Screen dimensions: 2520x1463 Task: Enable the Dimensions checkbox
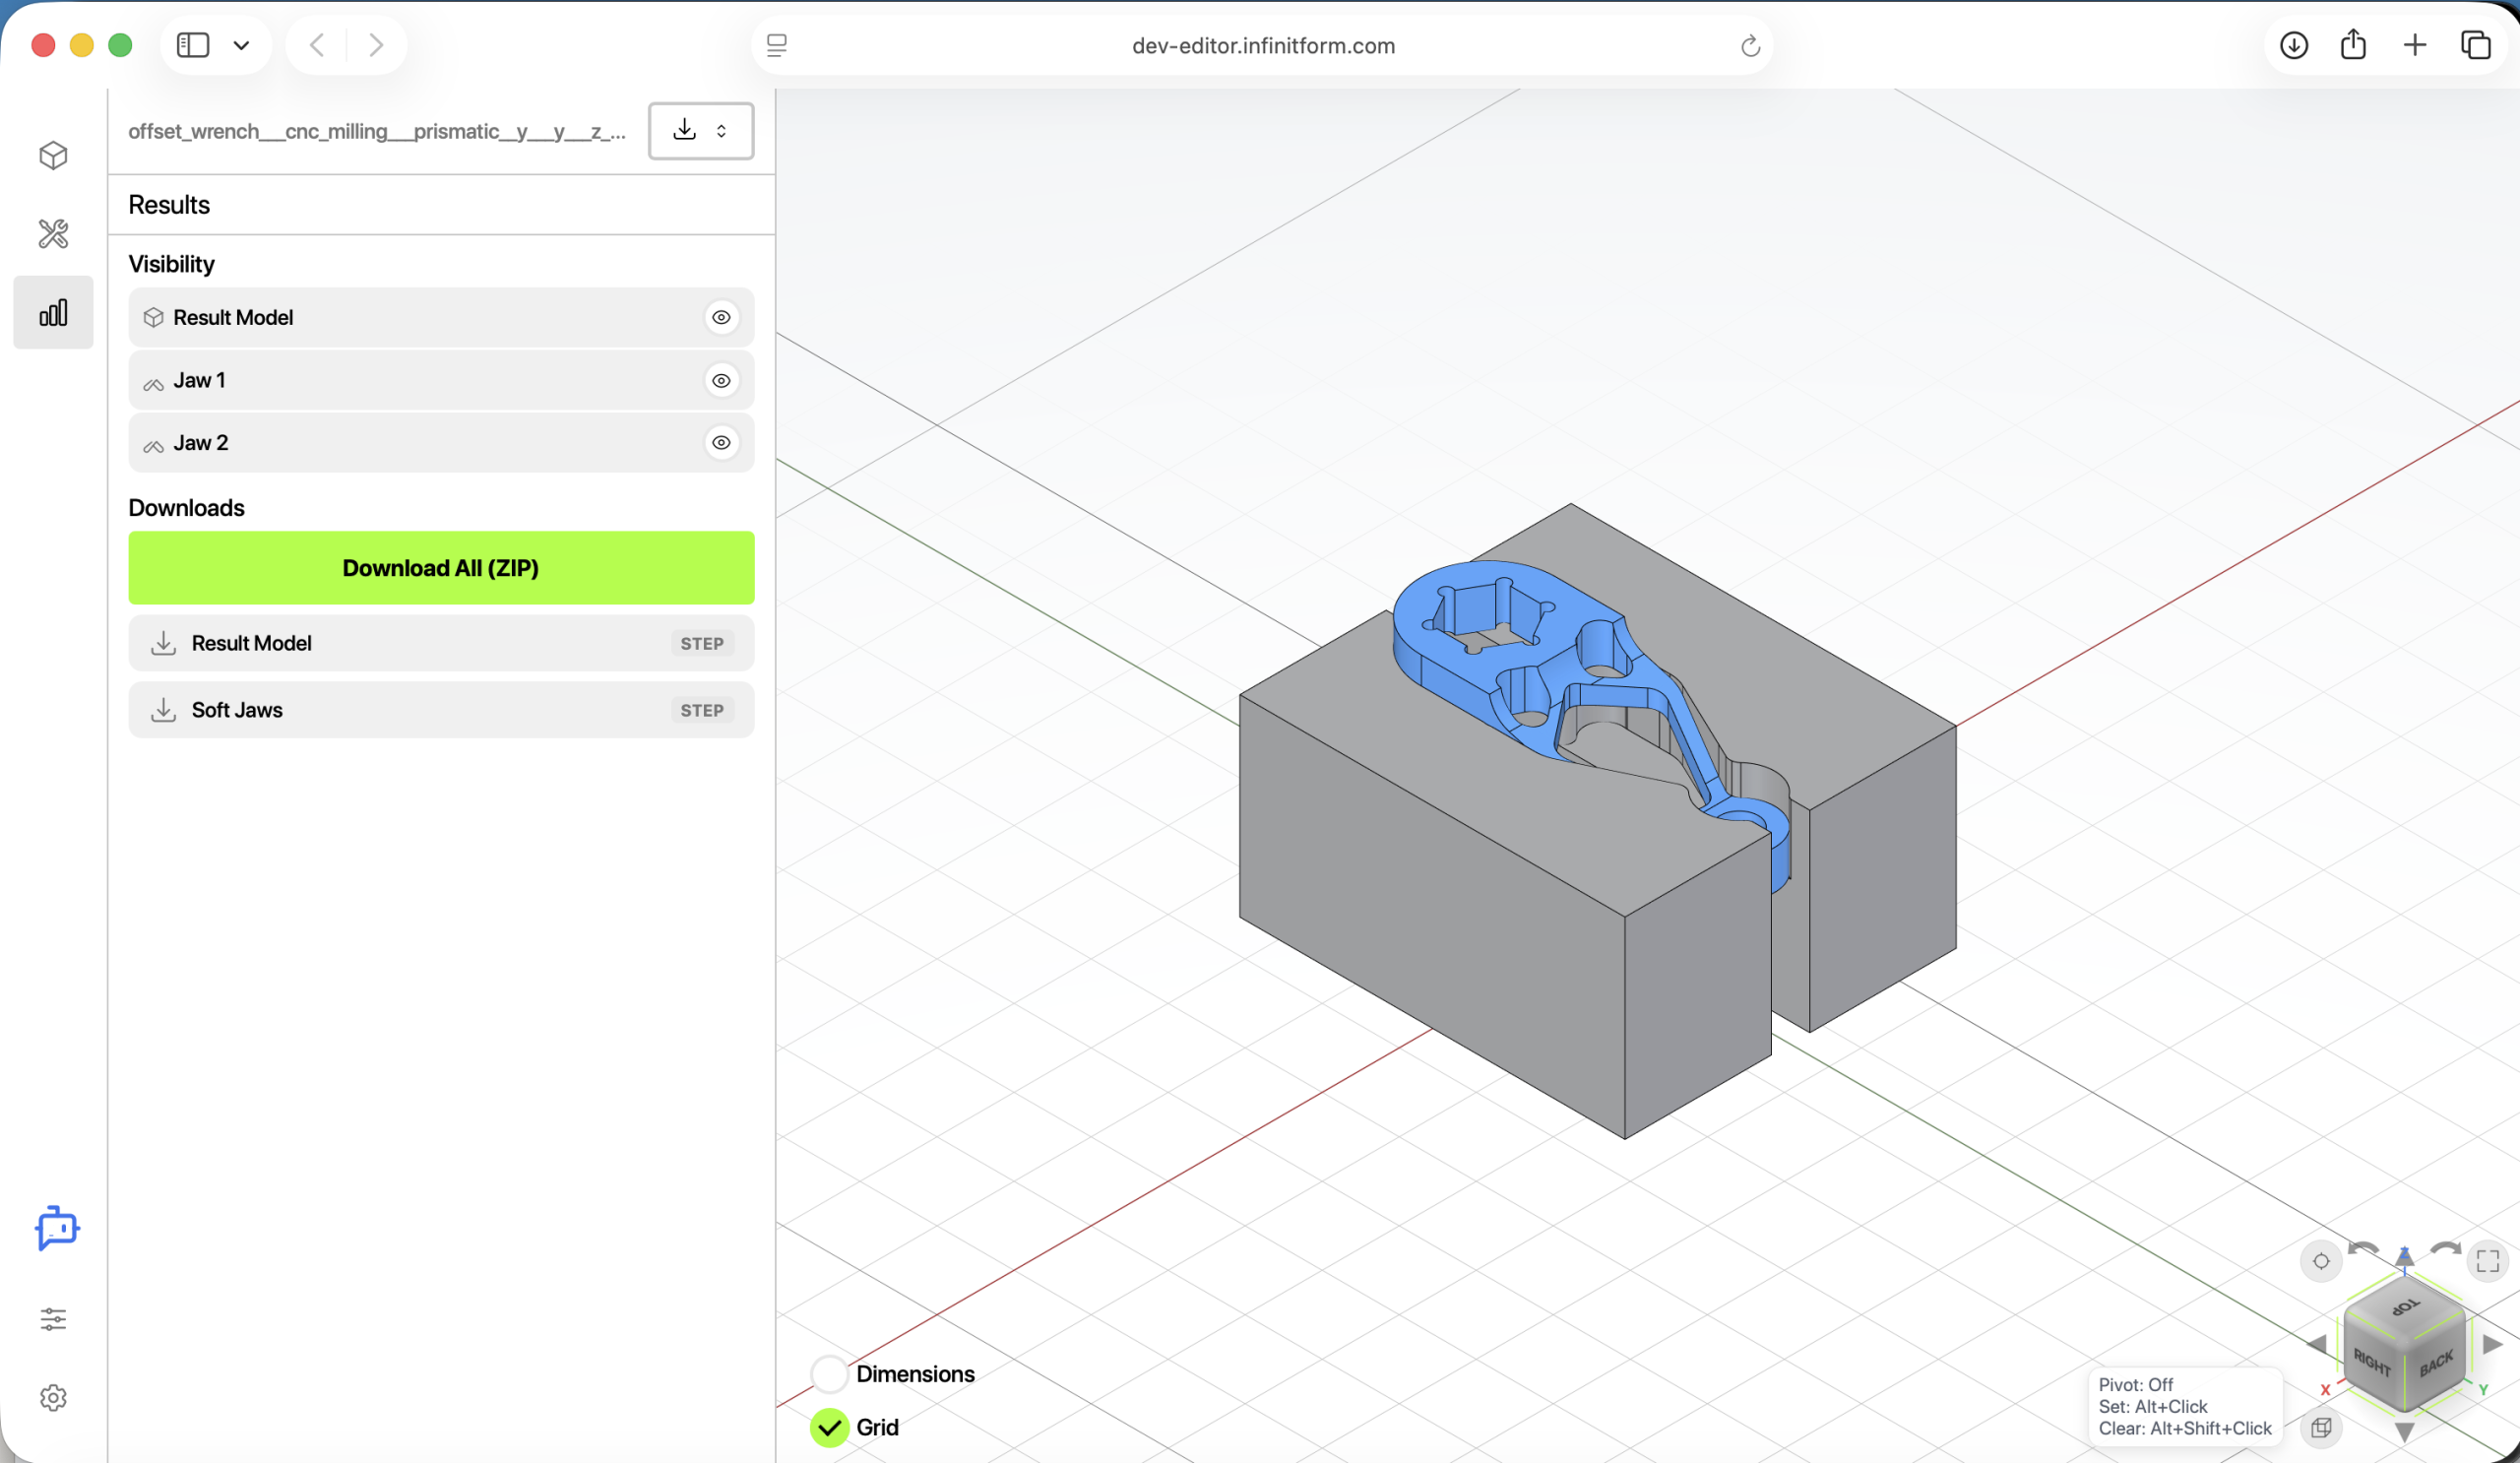829,1374
